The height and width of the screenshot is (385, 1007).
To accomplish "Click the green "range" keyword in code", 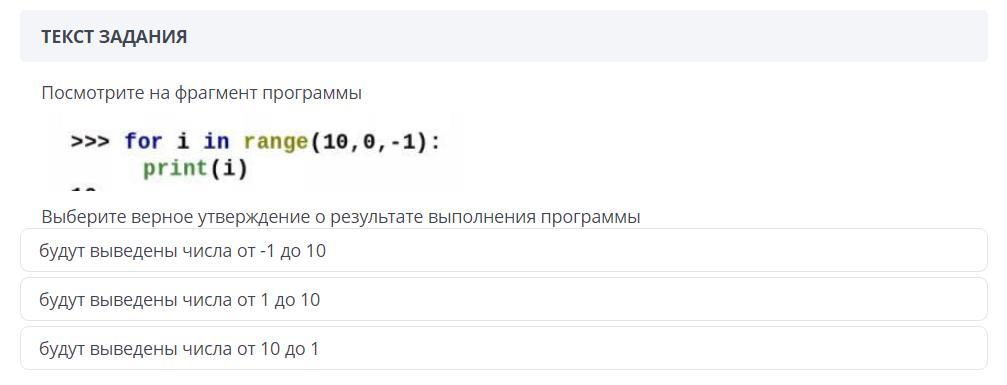I will tap(276, 141).
